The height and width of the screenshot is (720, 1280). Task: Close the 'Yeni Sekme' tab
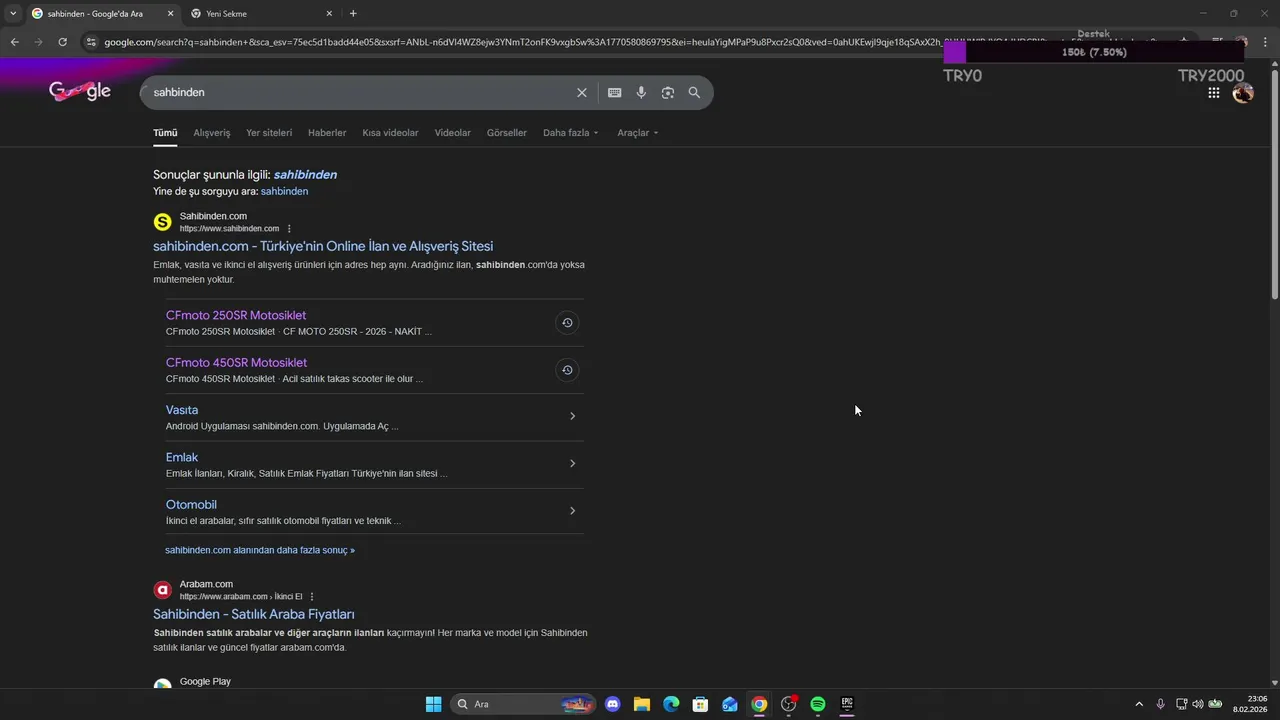click(329, 13)
